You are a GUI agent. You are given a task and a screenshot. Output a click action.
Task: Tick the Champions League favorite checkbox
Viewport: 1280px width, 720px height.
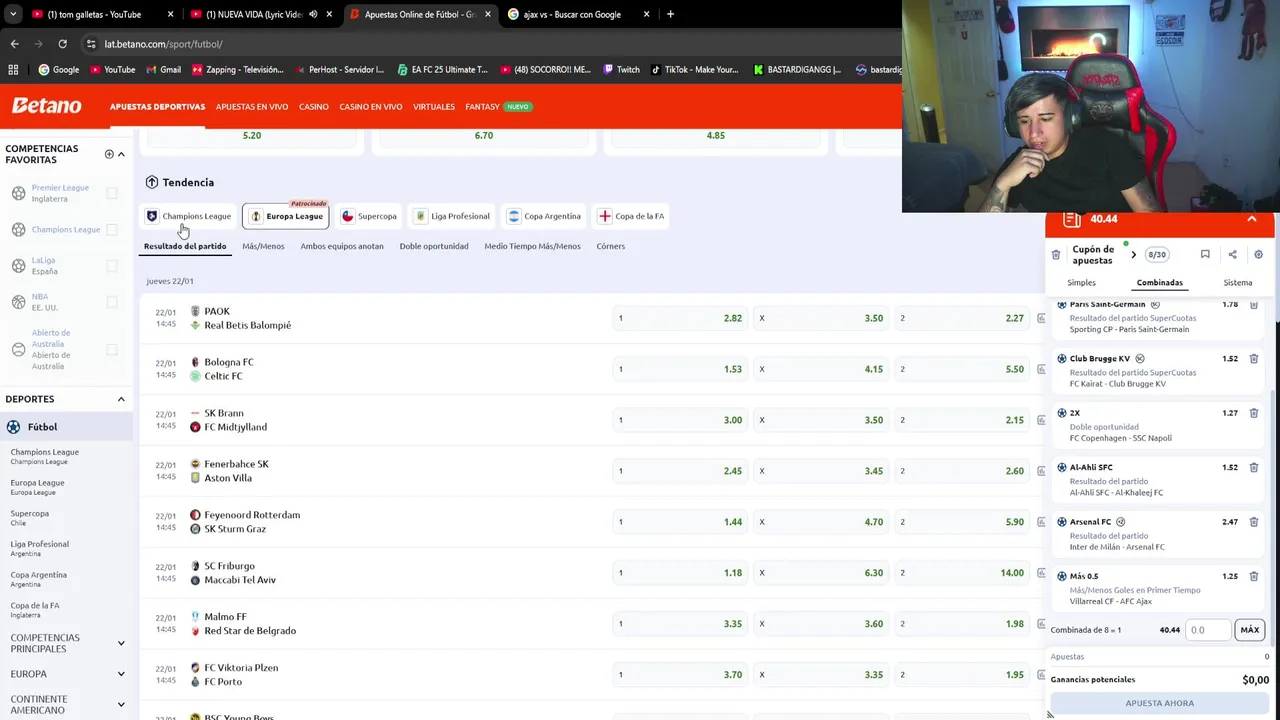pyautogui.click(x=112, y=230)
